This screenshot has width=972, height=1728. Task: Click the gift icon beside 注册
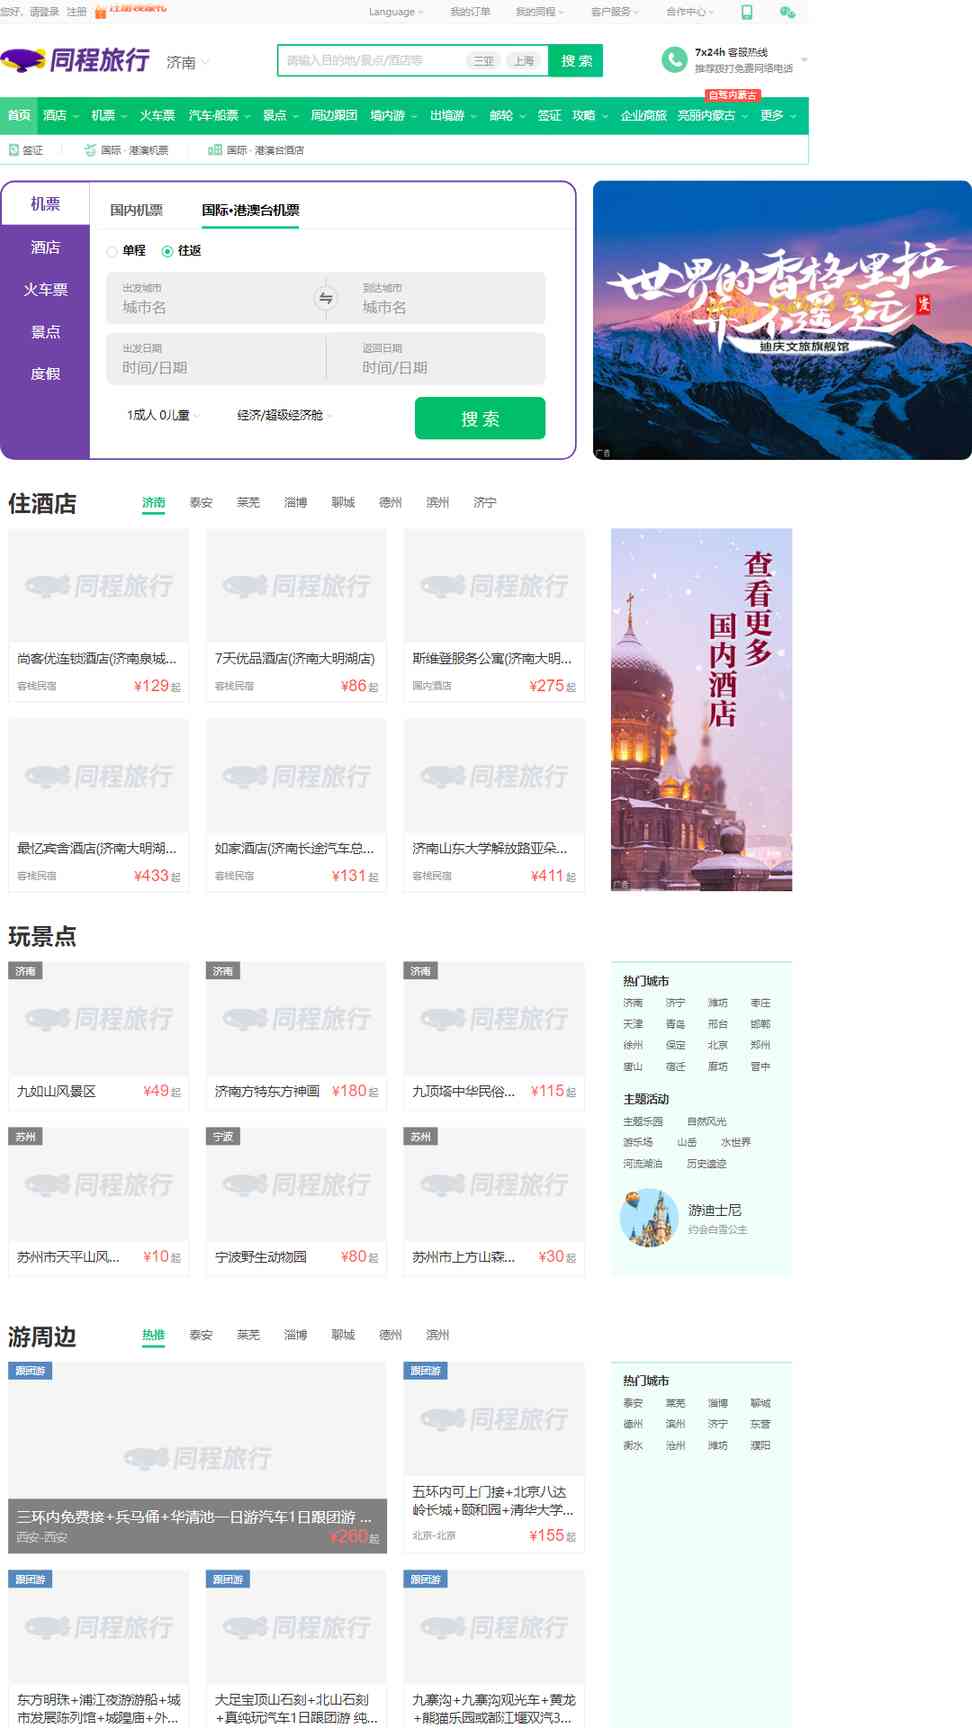point(100,12)
